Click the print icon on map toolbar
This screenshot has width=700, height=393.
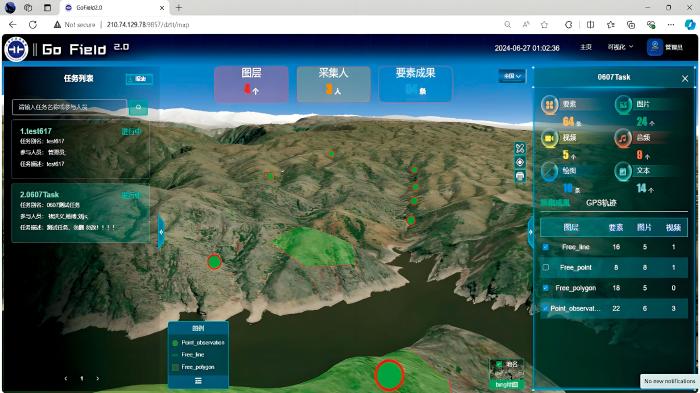click(x=520, y=176)
